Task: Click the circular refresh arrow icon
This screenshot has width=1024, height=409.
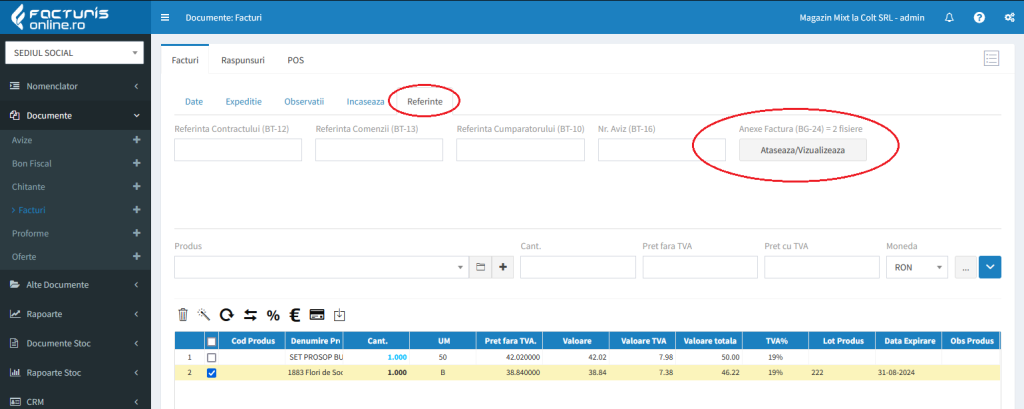Action: pyautogui.click(x=226, y=315)
